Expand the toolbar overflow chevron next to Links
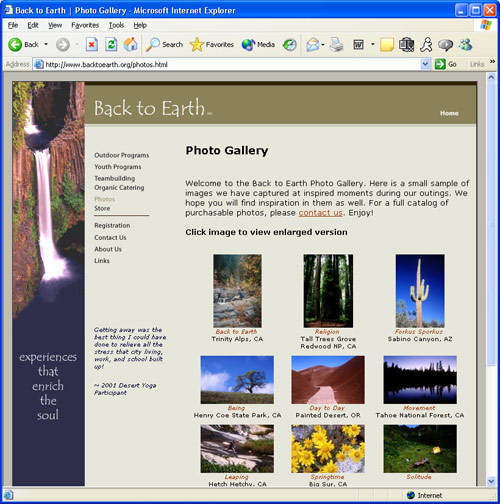This screenshot has width=500, height=504. tap(492, 62)
